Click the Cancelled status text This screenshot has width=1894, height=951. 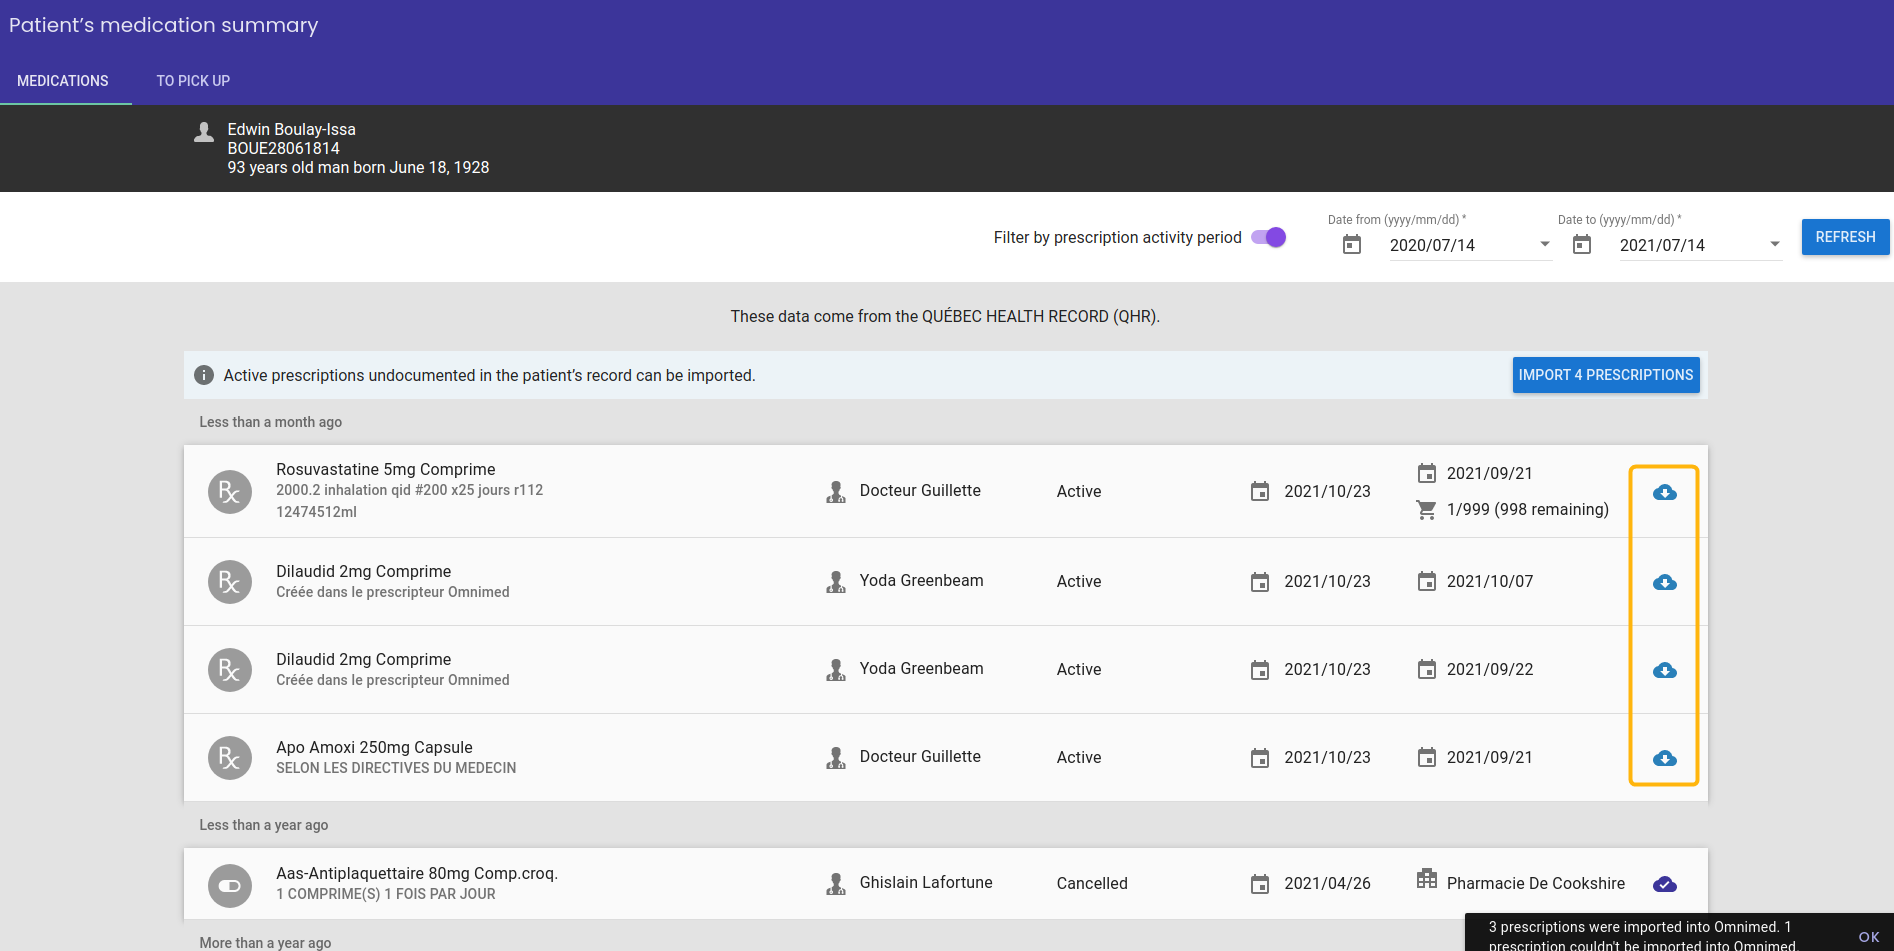point(1092,883)
